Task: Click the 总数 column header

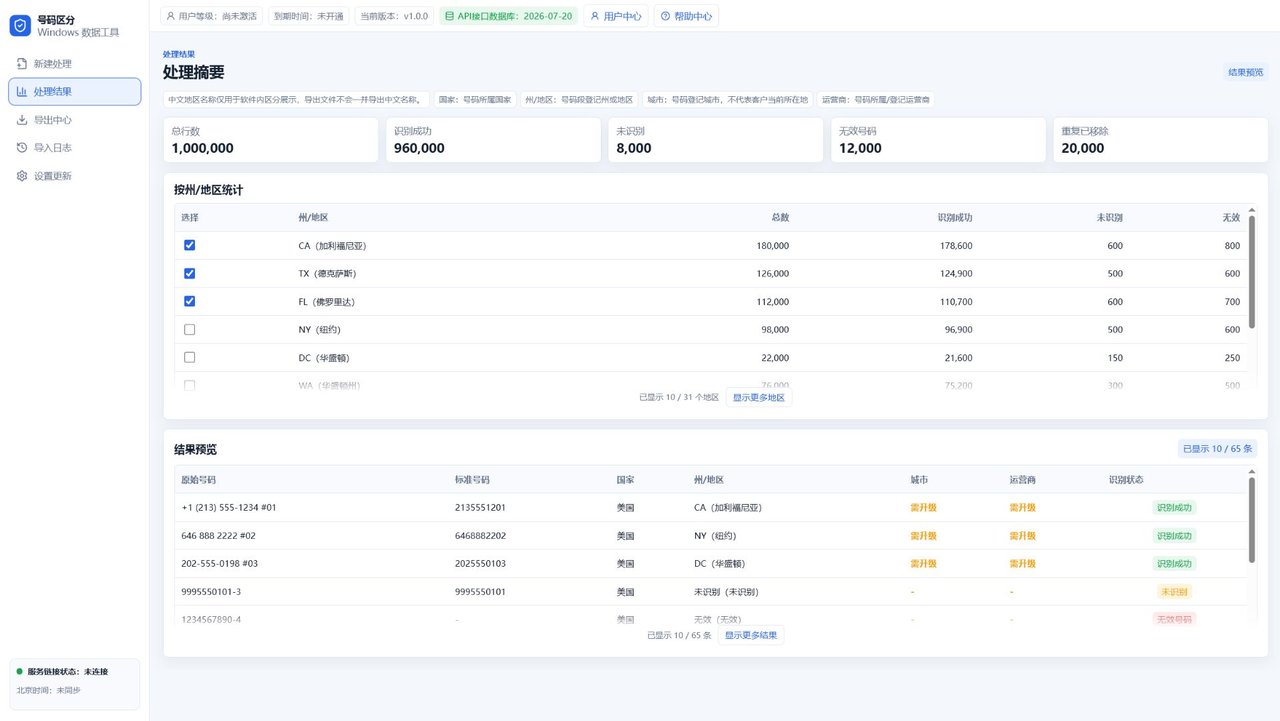Action: coord(780,218)
